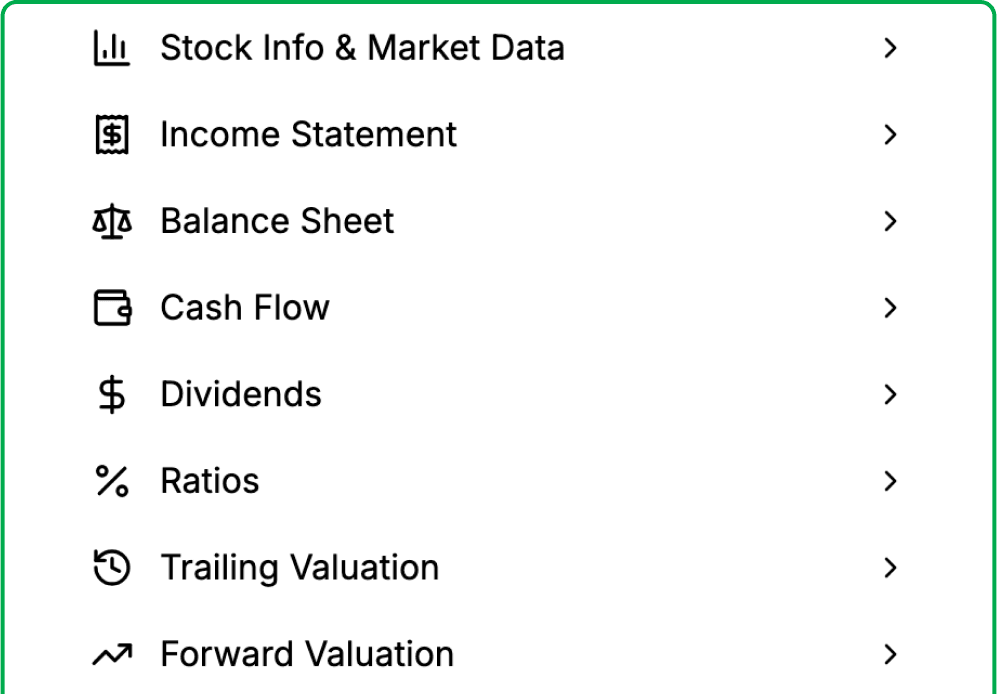The width and height of the screenshot is (997, 694).
Task: Click the dollar sign icon for Dividends
Action: [x=112, y=394]
